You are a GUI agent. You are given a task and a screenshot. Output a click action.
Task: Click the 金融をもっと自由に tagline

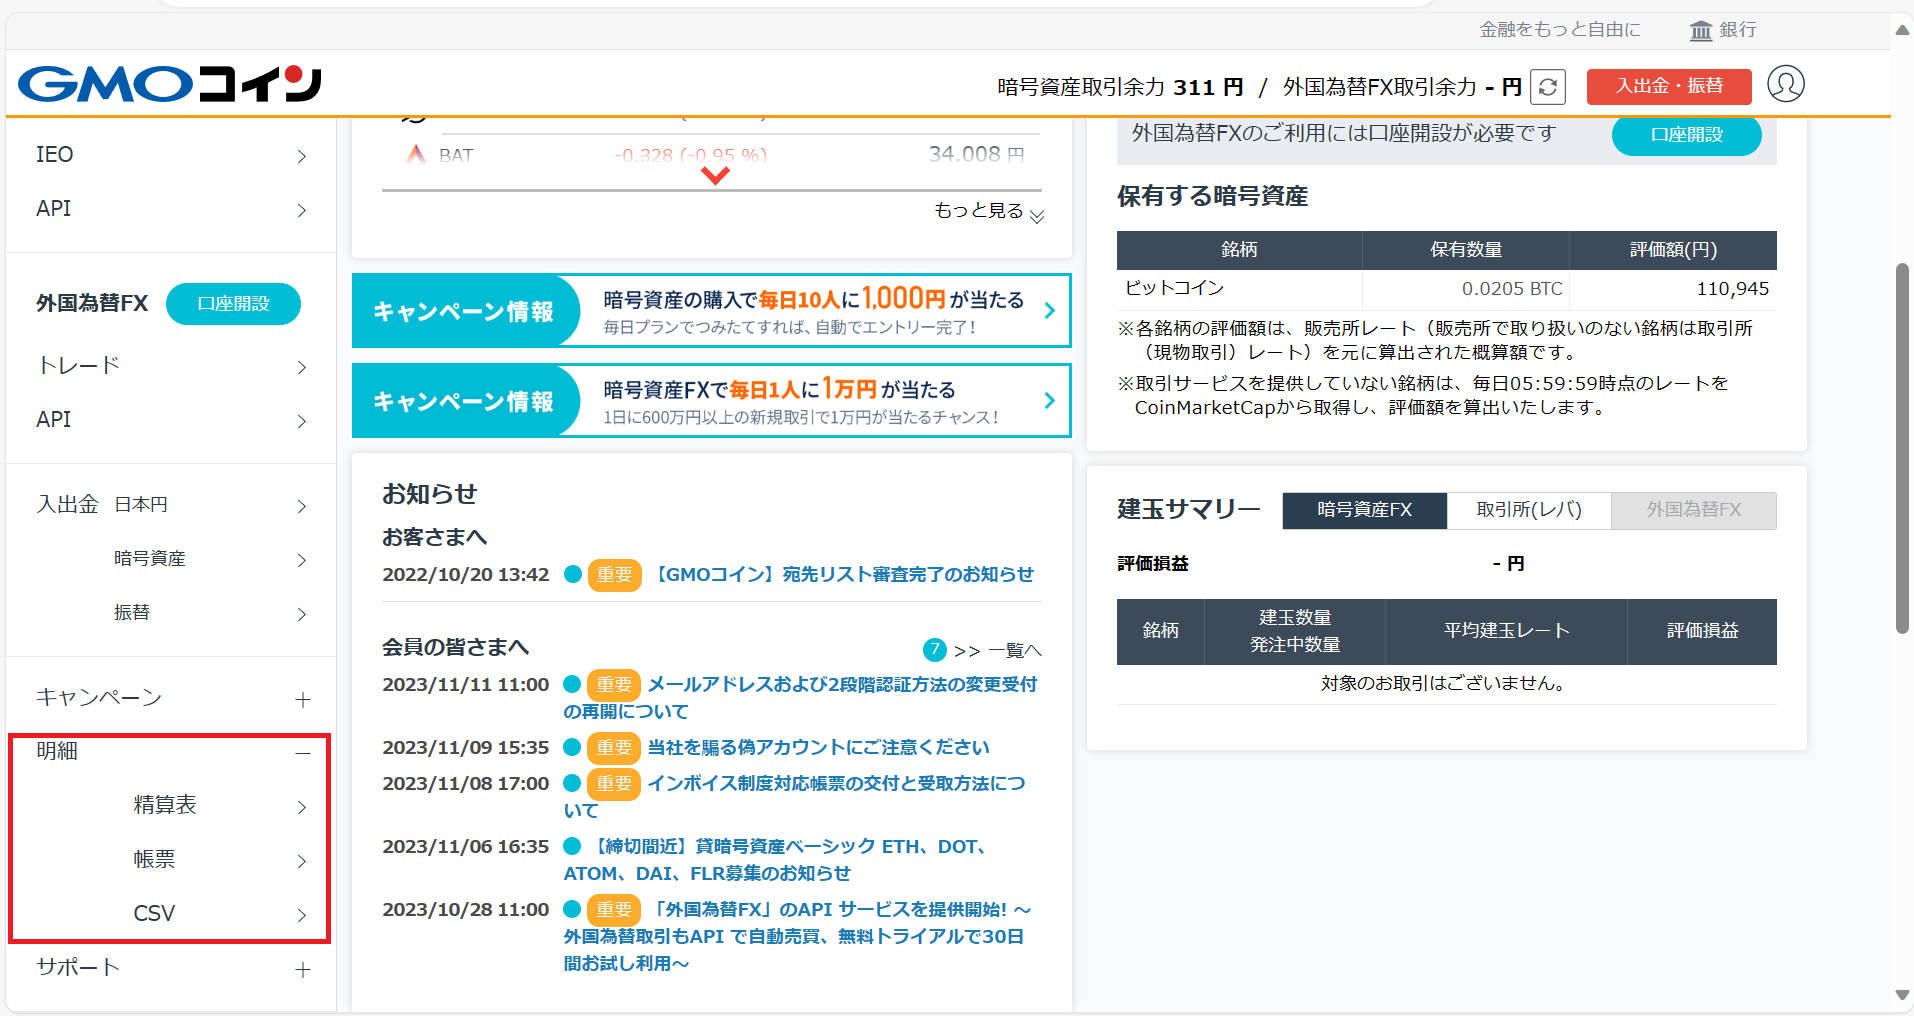[1560, 30]
